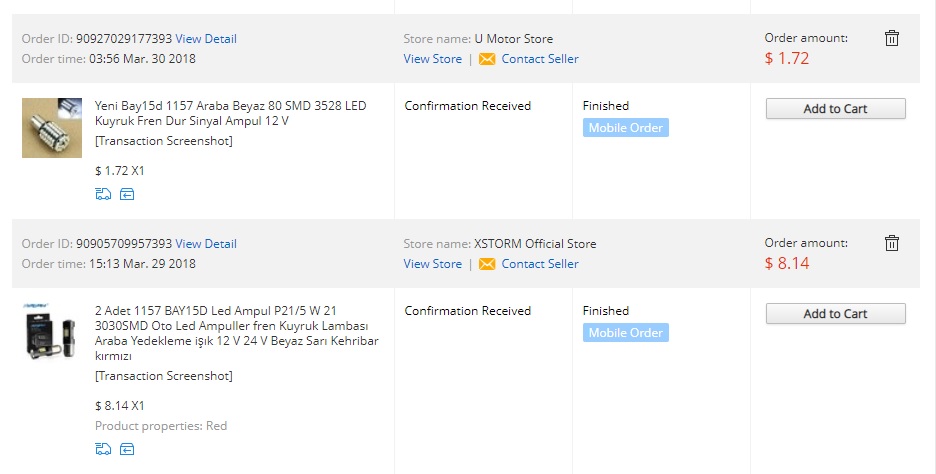Open return/refund icon under $8.14 item

tap(127, 449)
